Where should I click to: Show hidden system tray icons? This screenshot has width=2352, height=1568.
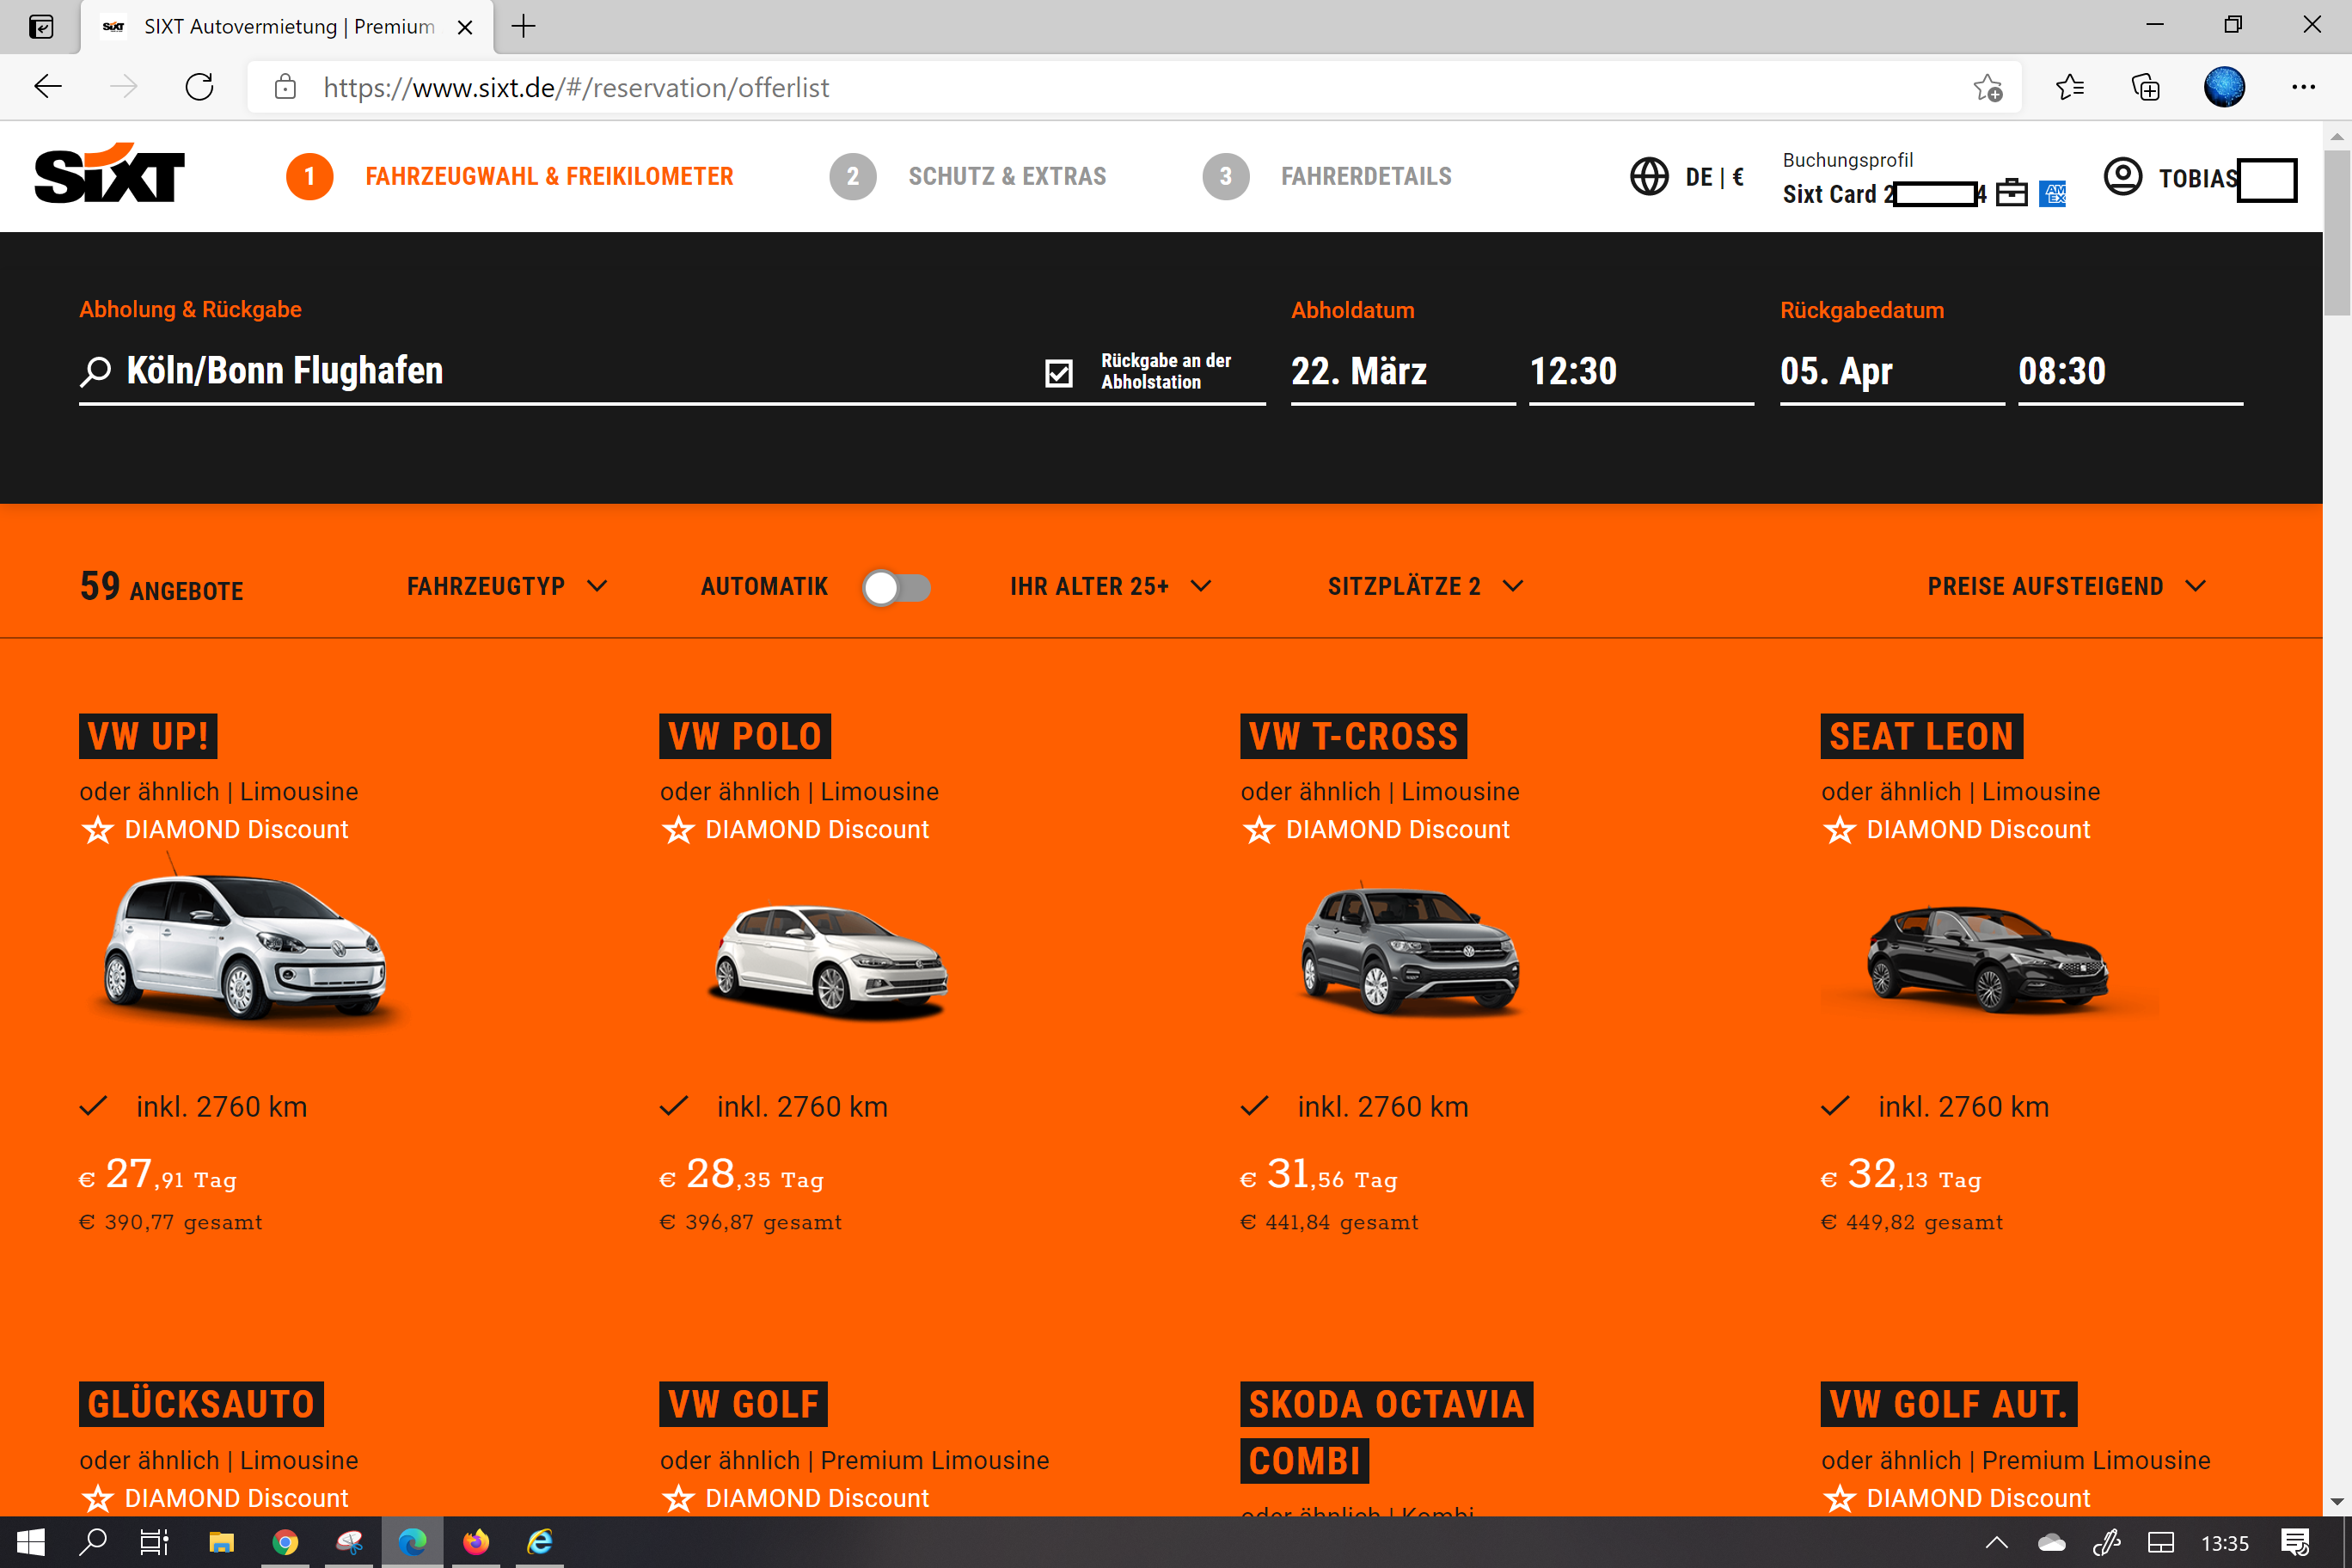1997,1543
